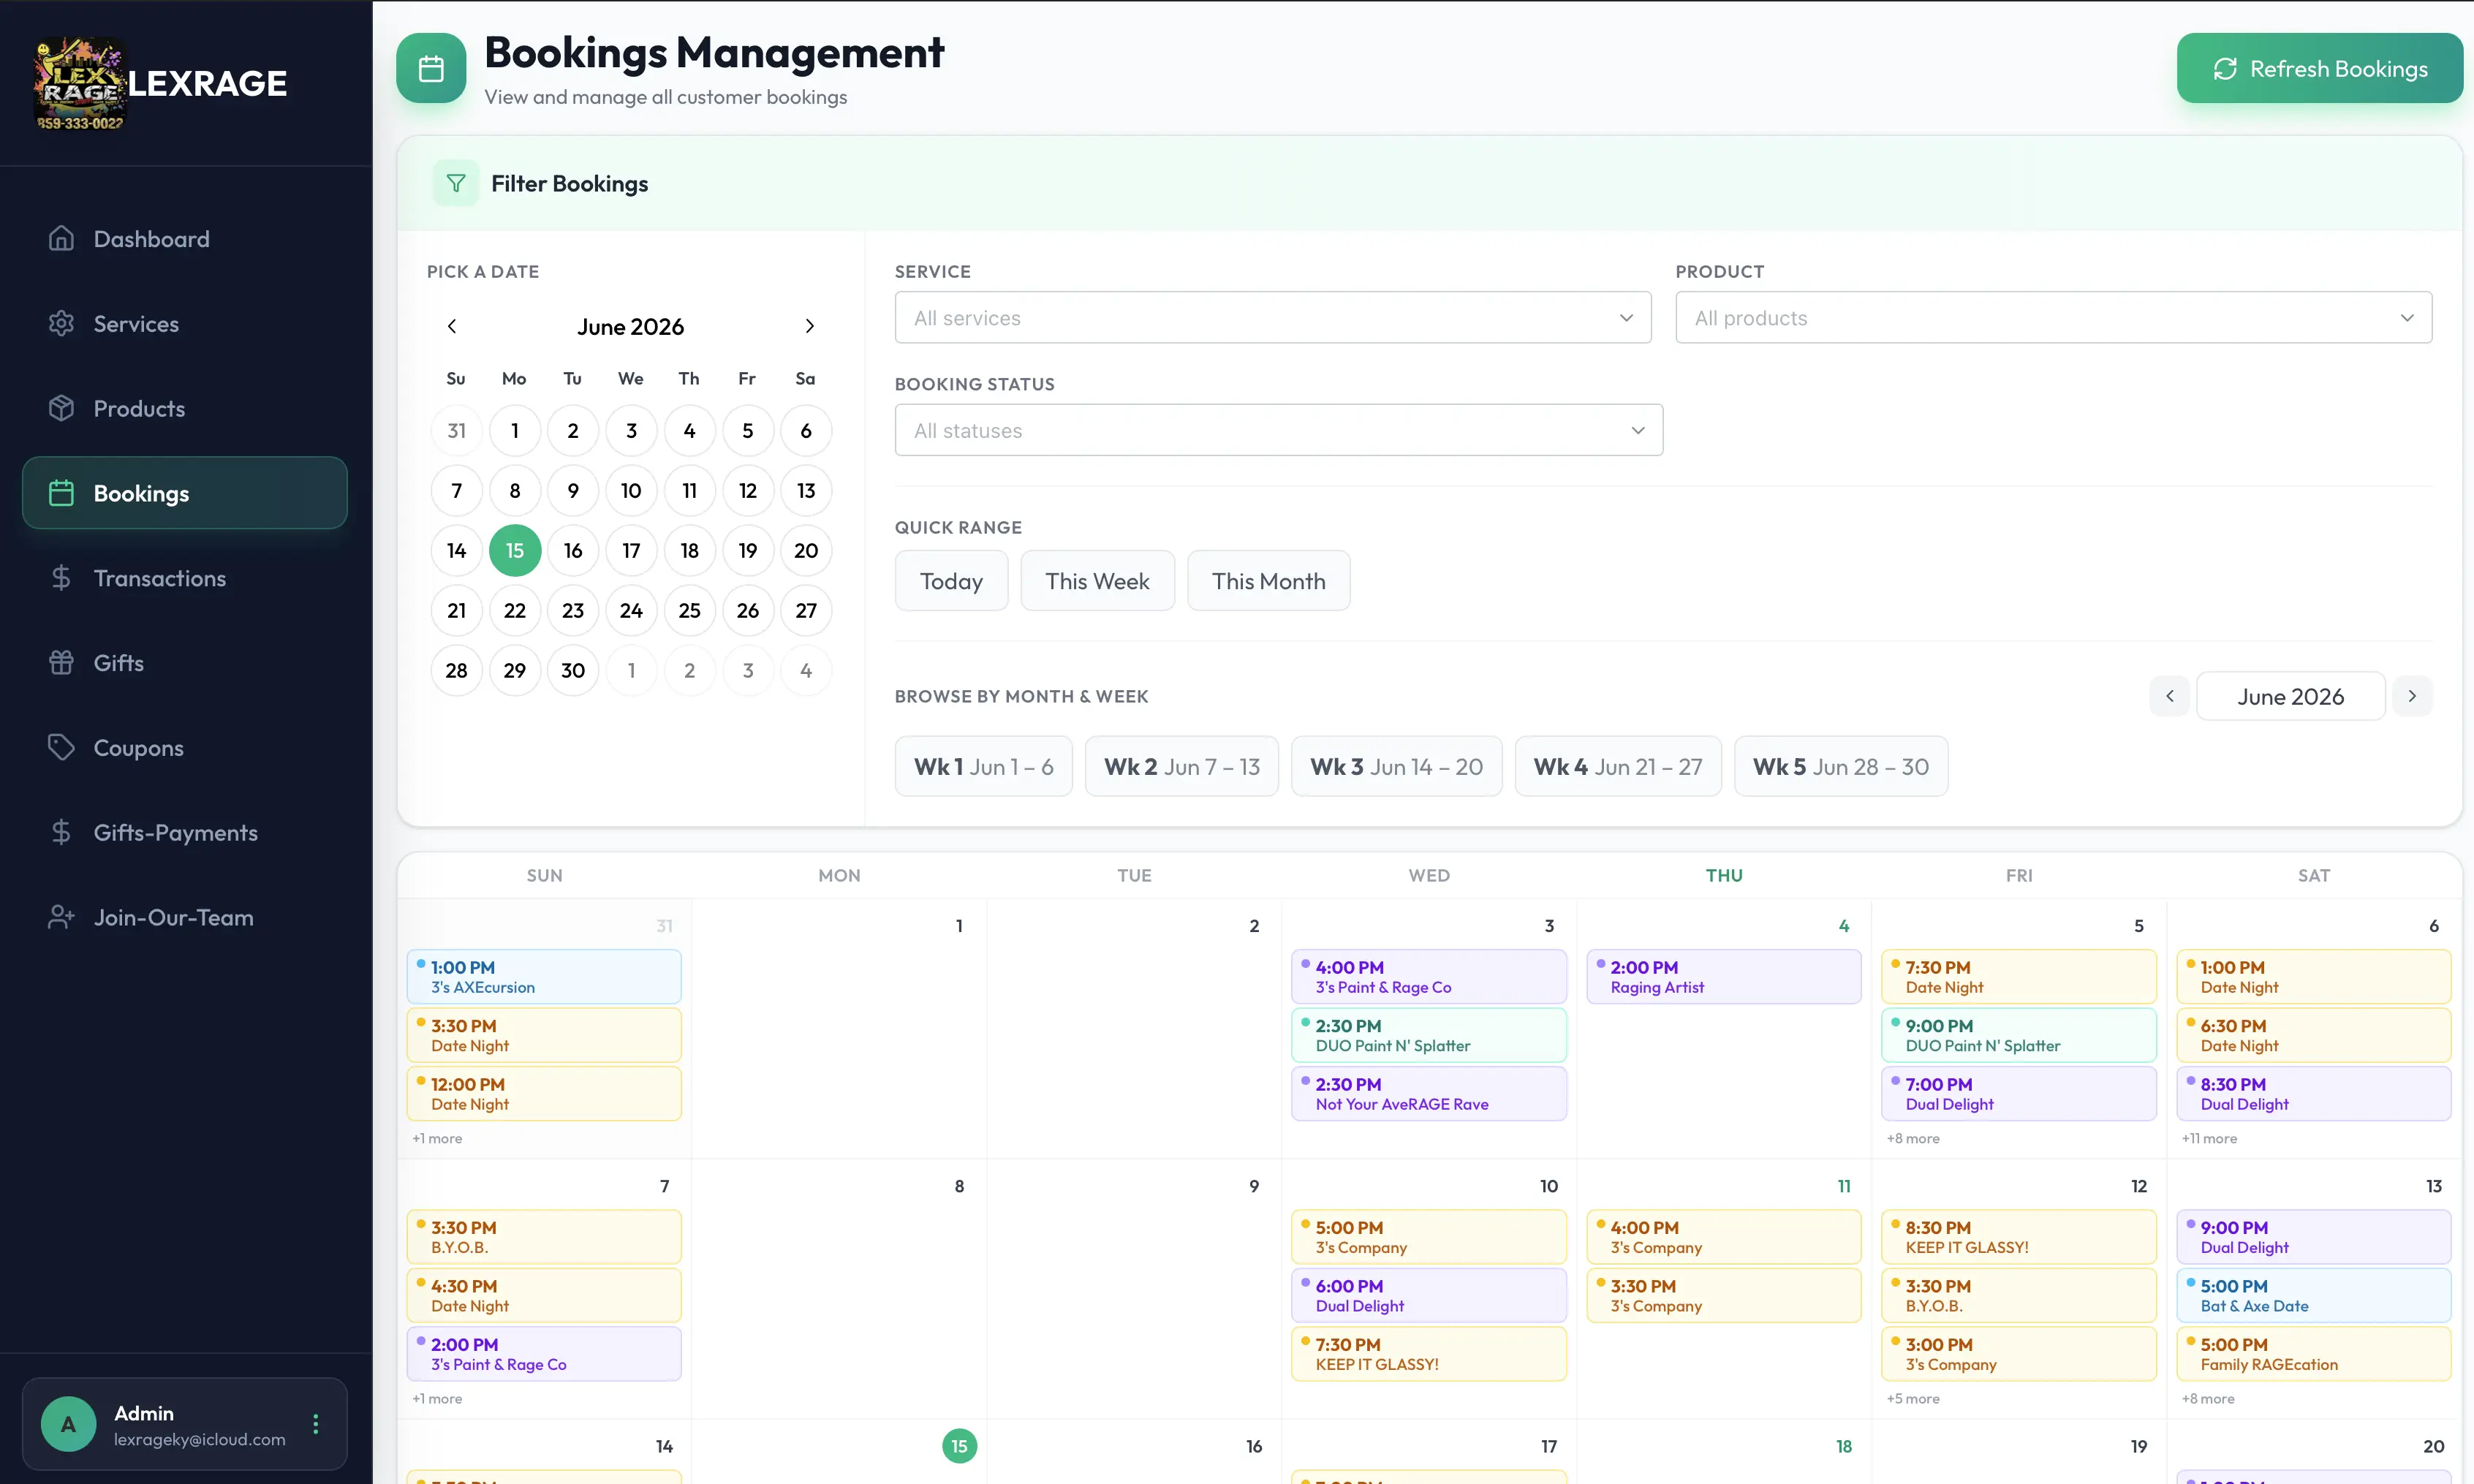Show +5 more bookings on Friday the 12th
Screen dimensions: 2474x1484
(x=1912, y=1398)
